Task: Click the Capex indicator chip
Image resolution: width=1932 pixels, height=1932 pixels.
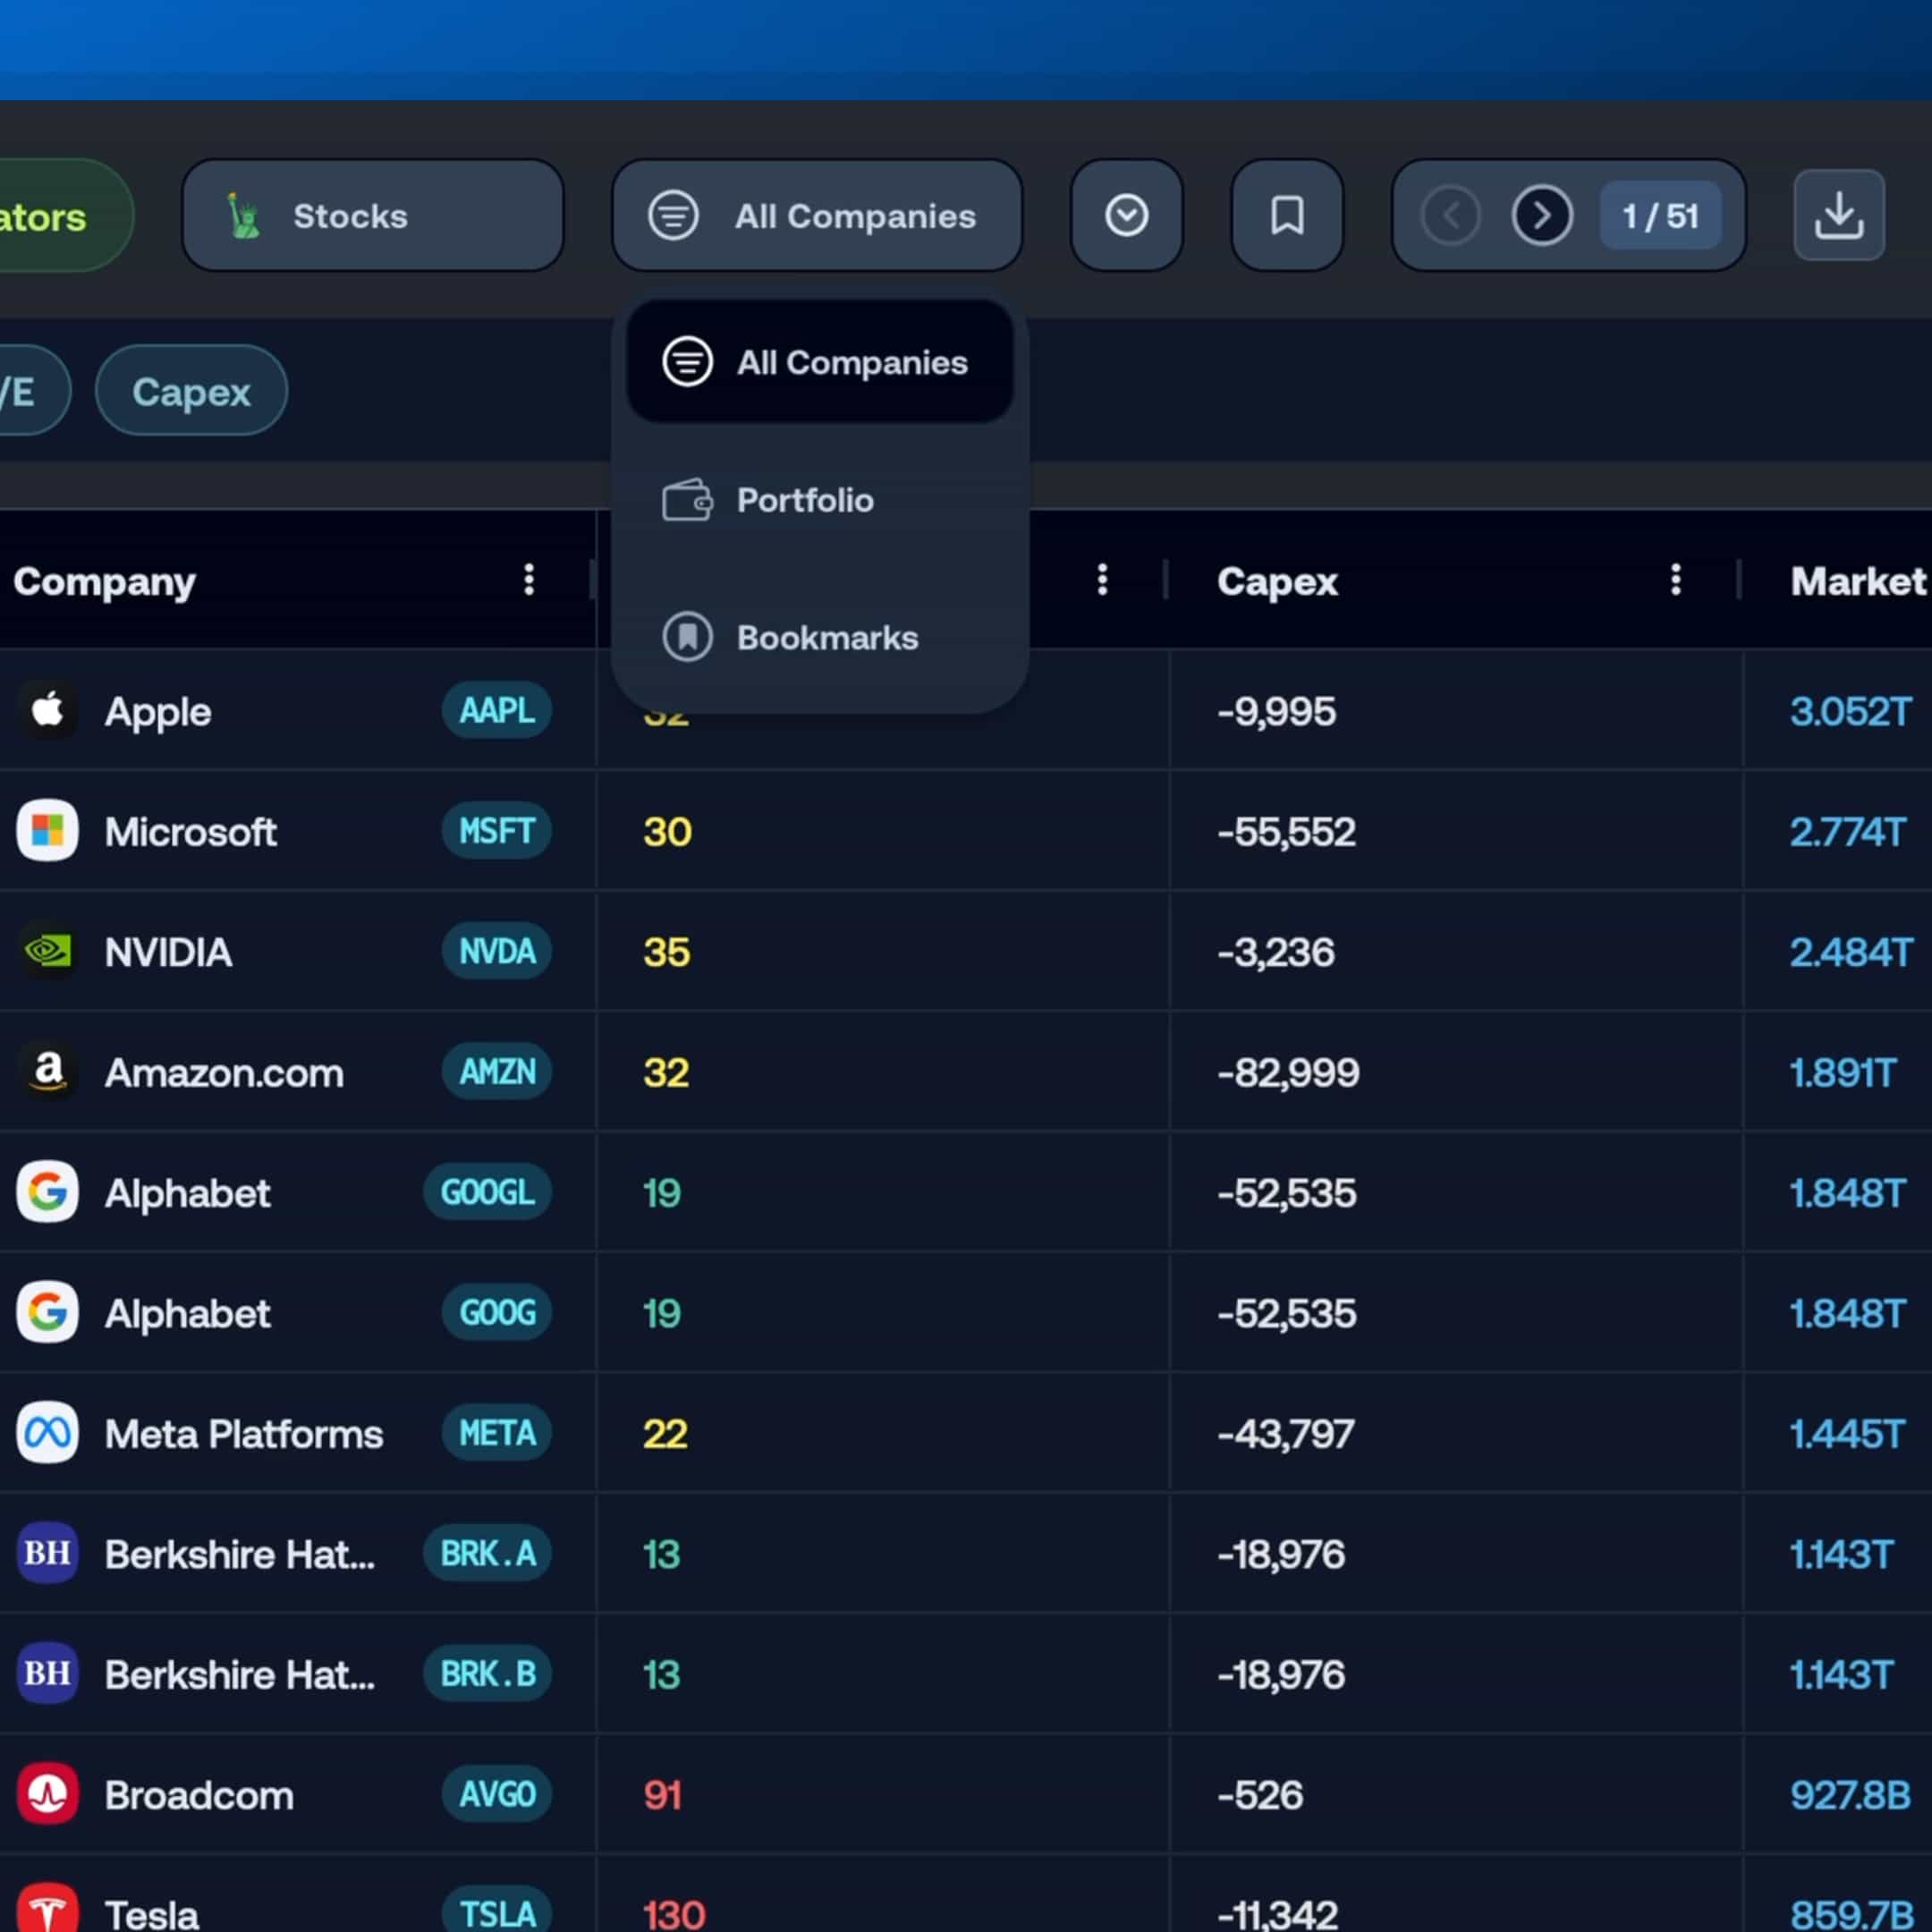Action: pyautogui.click(x=191, y=390)
